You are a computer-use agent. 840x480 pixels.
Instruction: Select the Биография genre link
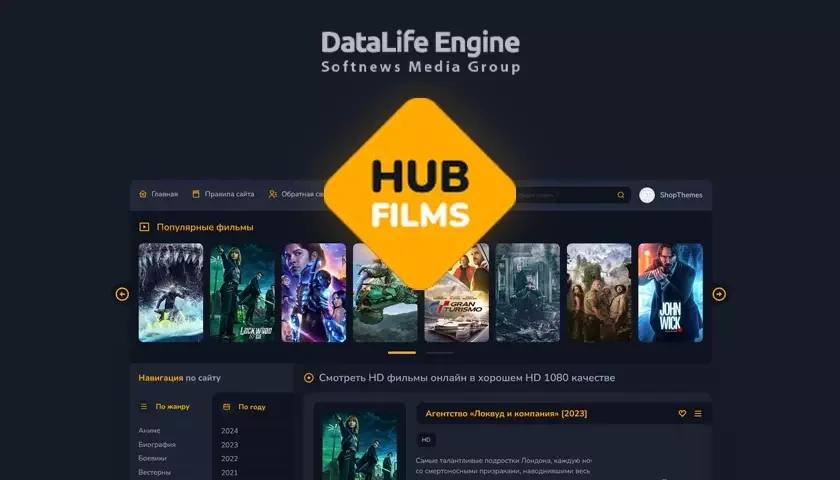157,445
